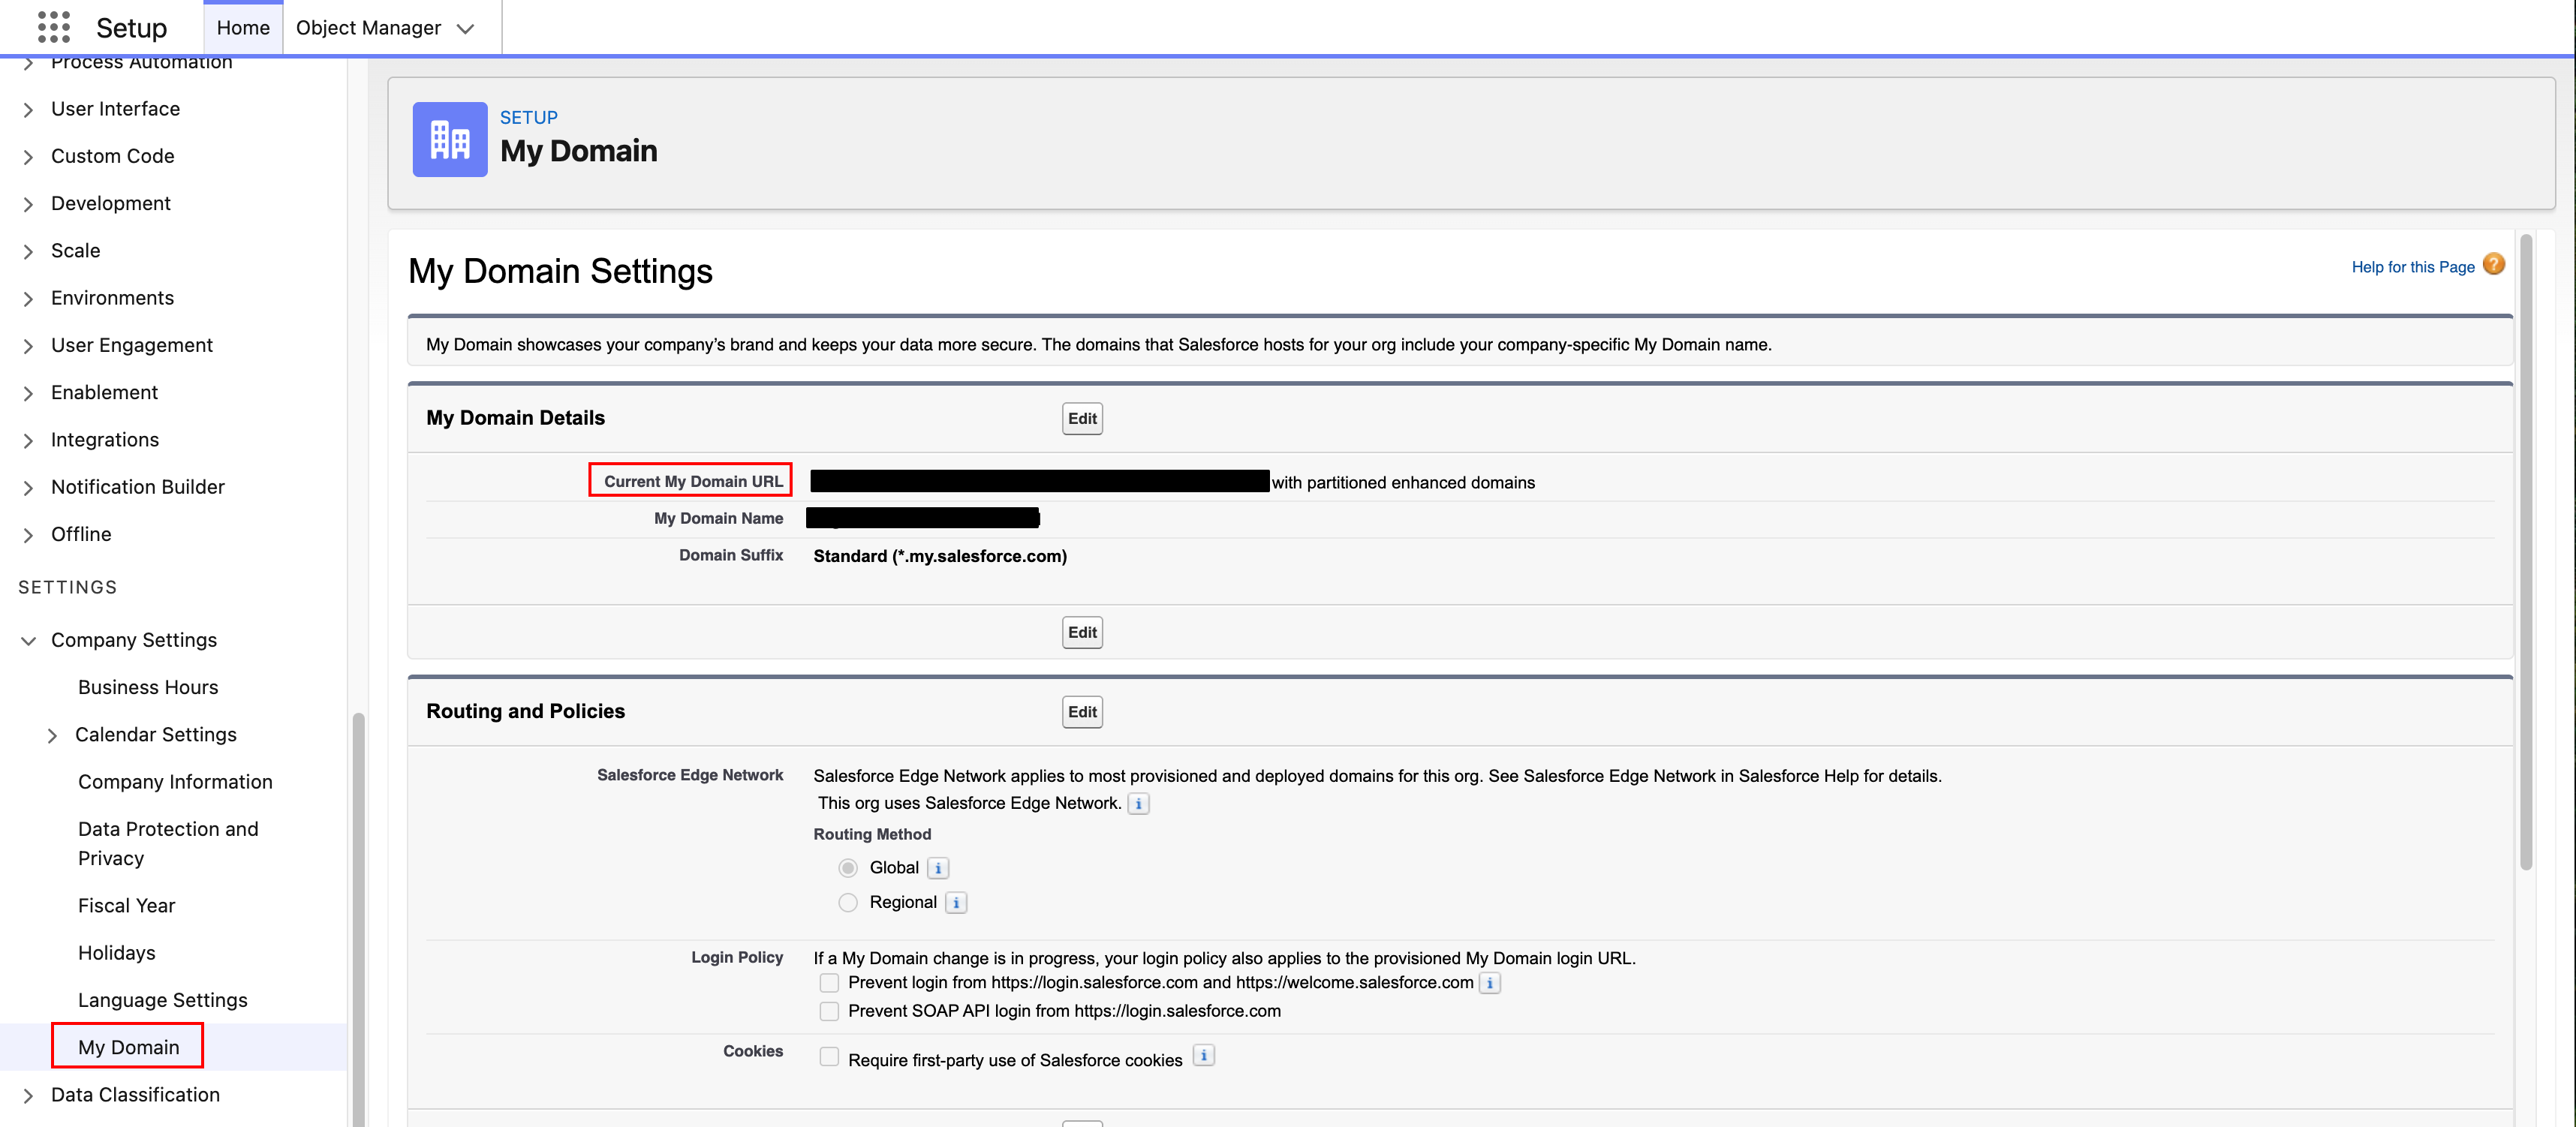Select My Domain in the sidebar

(x=128, y=1046)
